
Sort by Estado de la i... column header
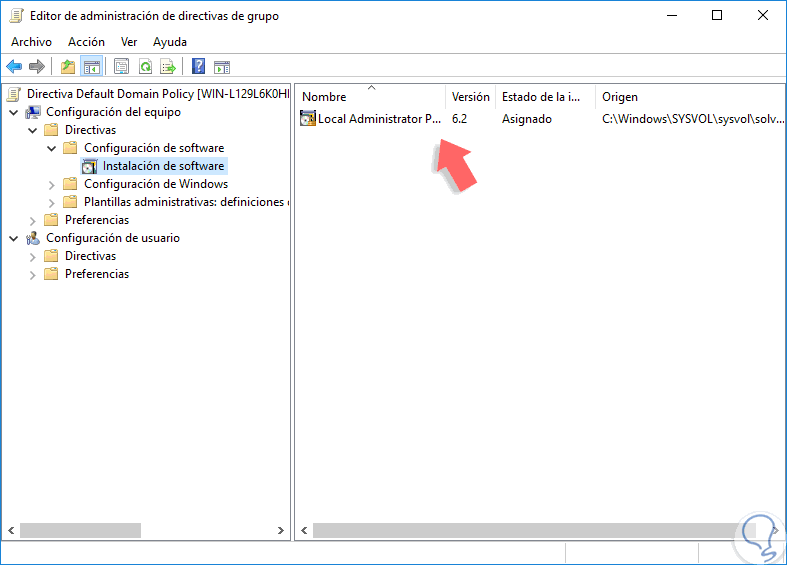point(545,96)
